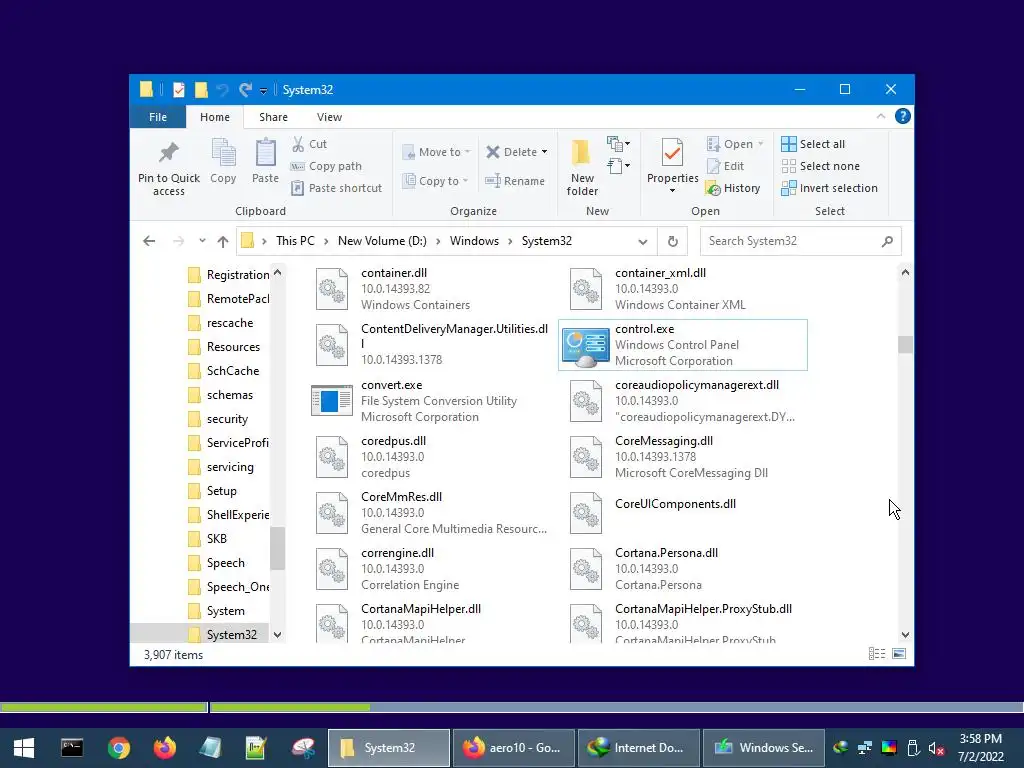Click Pin to Quick access icon
This screenshot has height=768, width=1024.
point(168,168)
